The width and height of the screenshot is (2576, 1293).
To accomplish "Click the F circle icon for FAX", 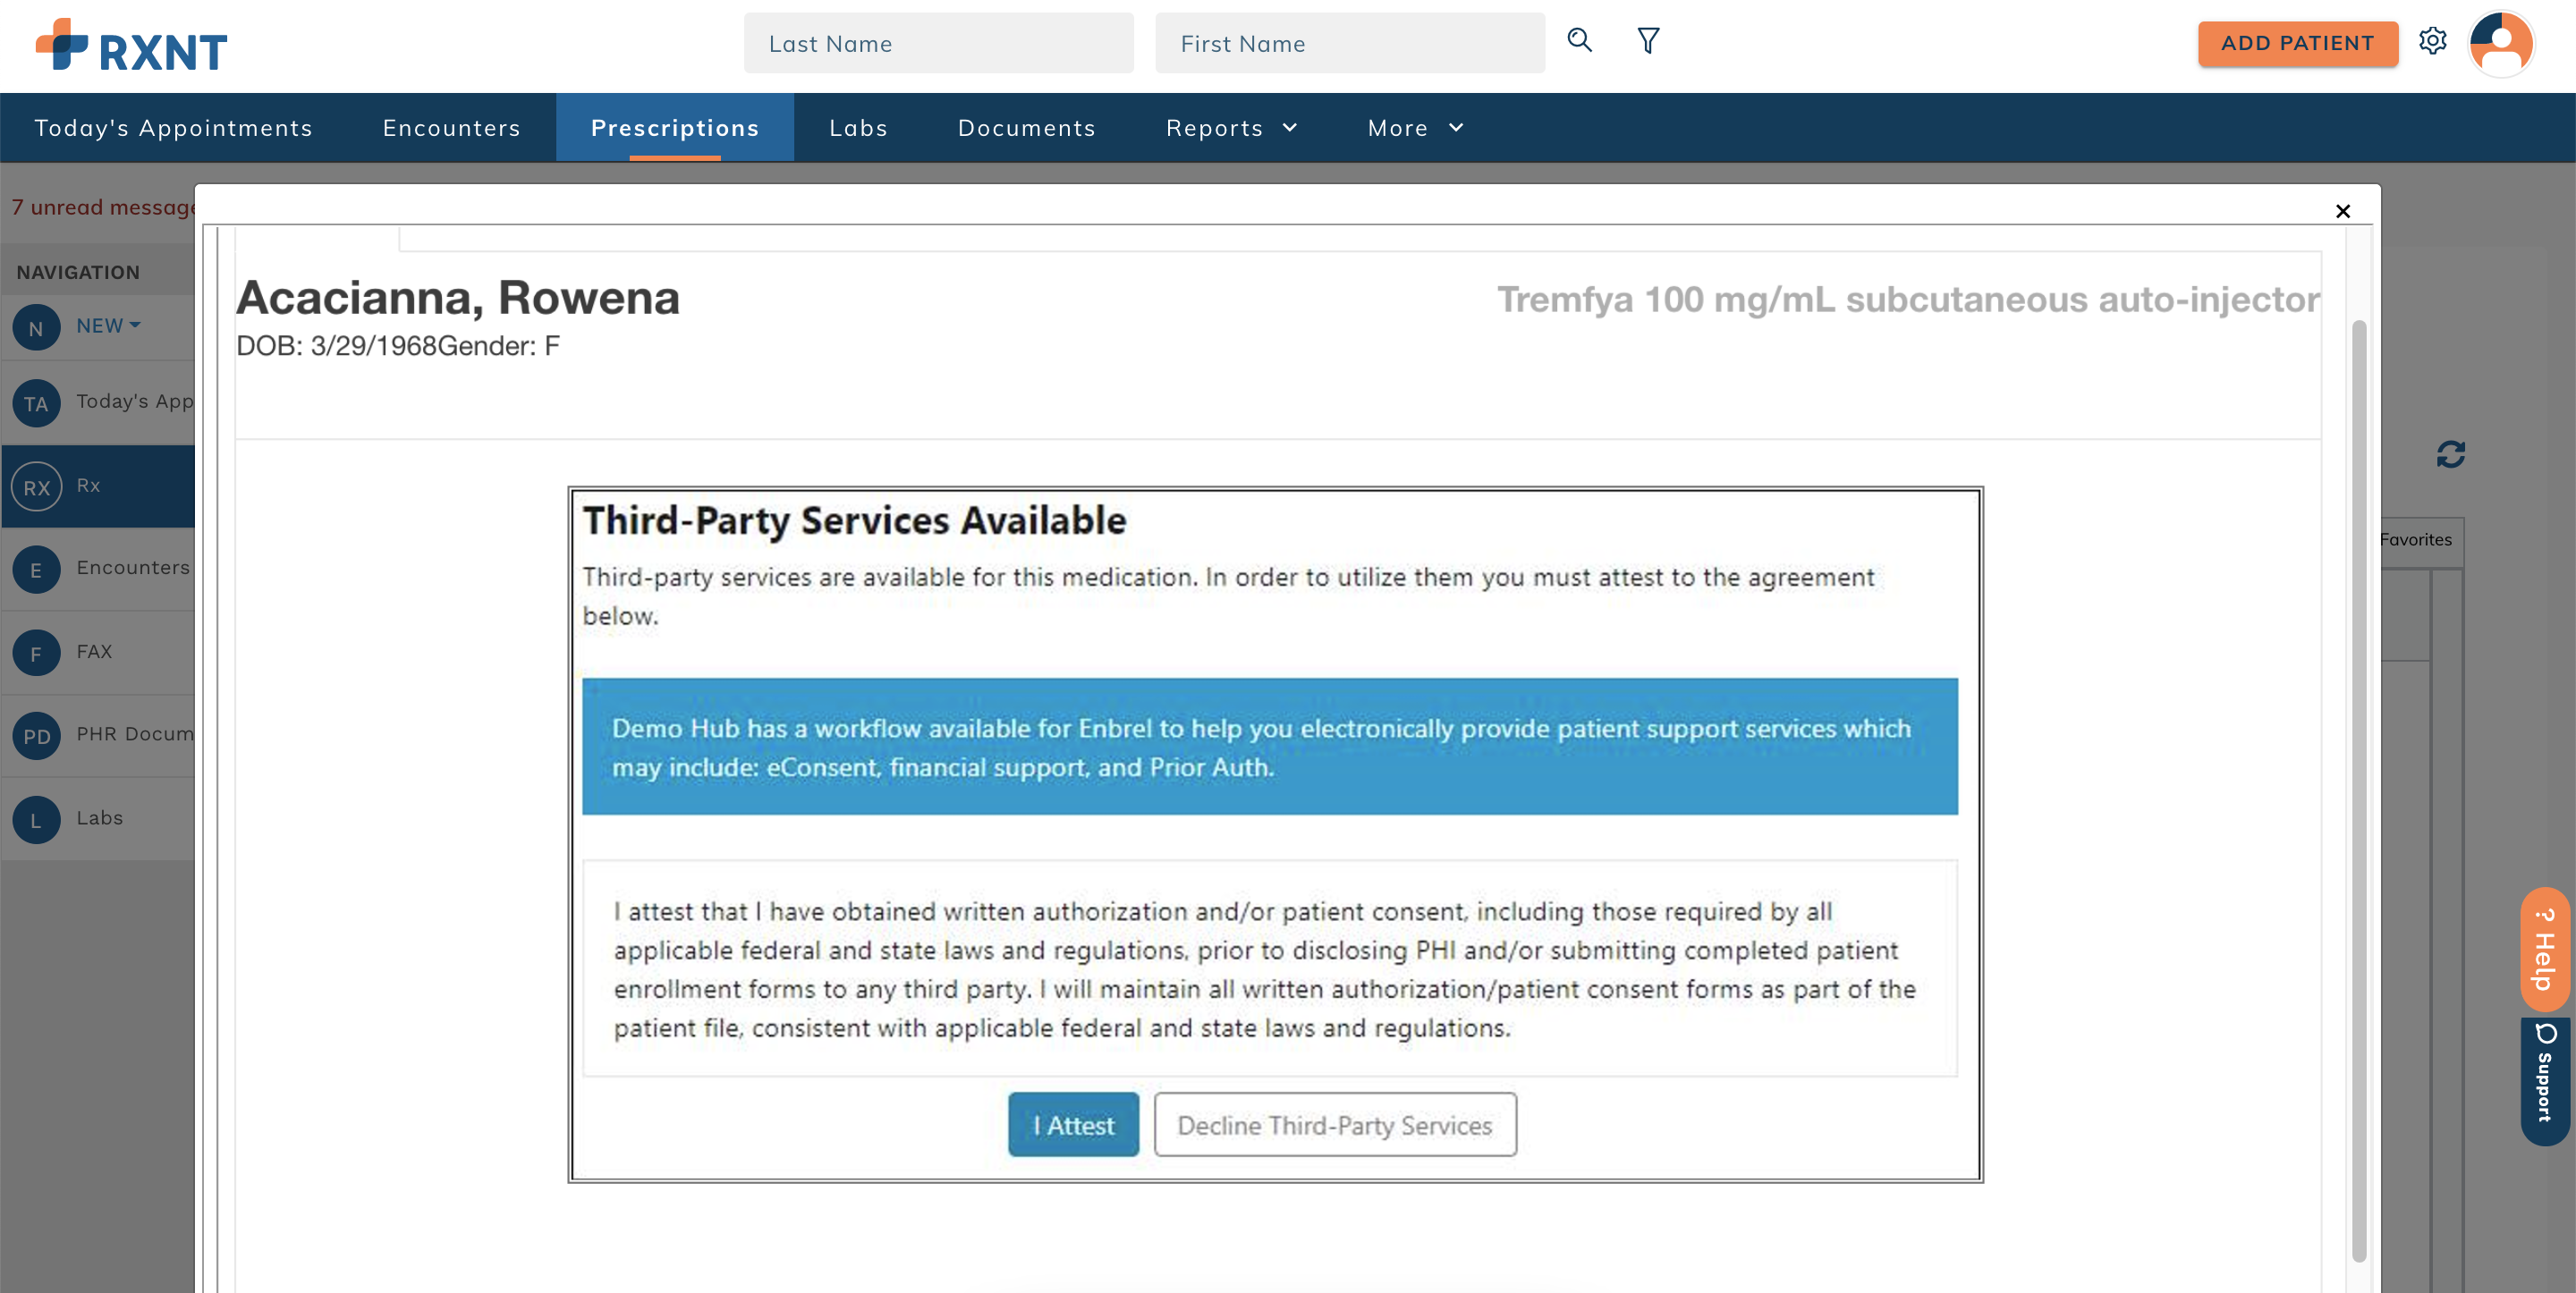I will pyautogui.click(x=36, y=653).
